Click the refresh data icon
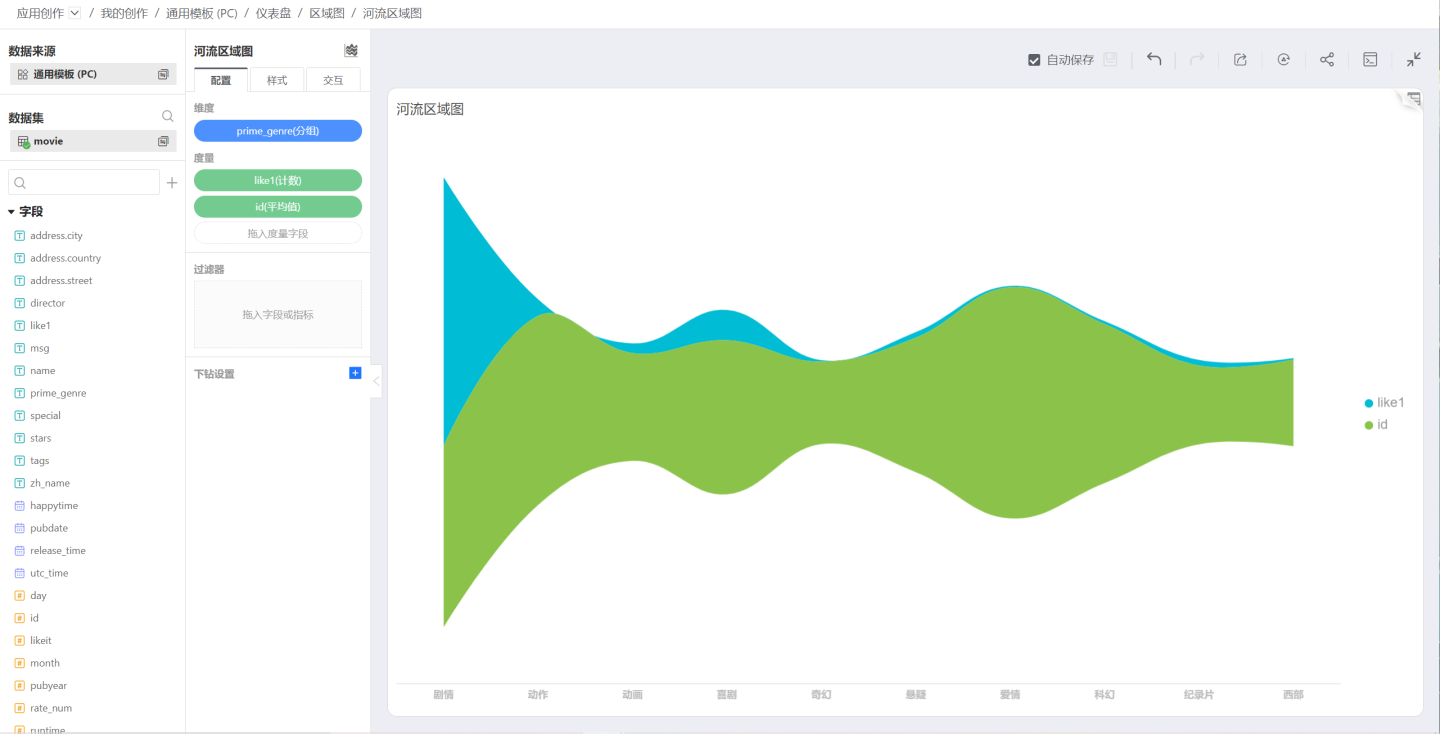1440x734 pixels. point(1284,59)
